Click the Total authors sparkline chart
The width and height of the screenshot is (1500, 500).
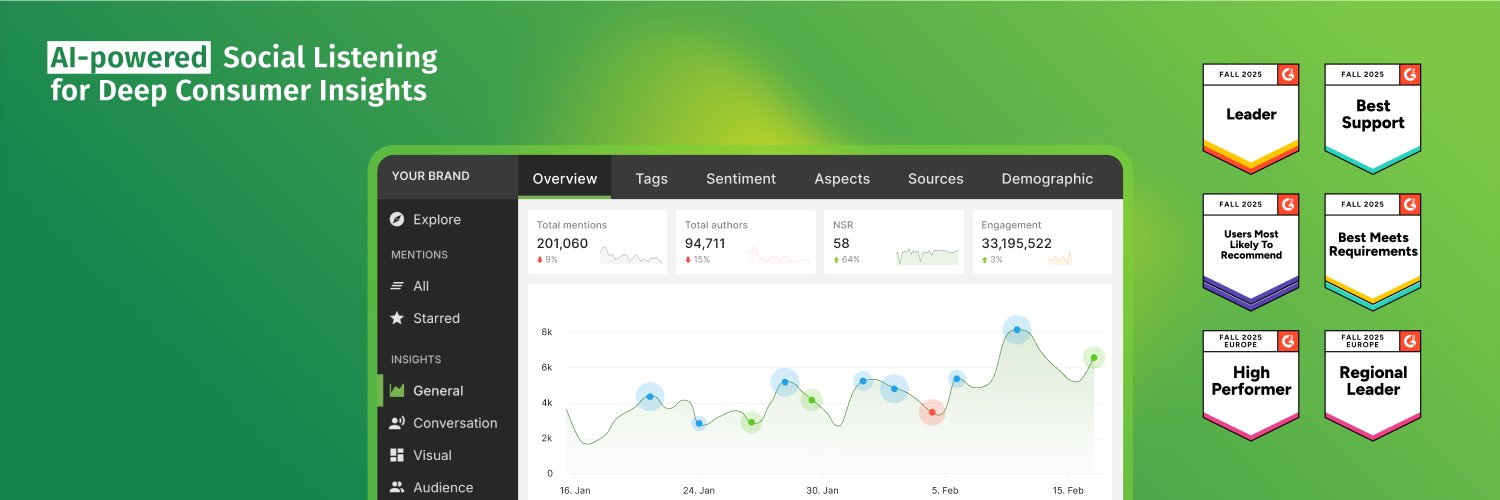[x=779, y=257]
